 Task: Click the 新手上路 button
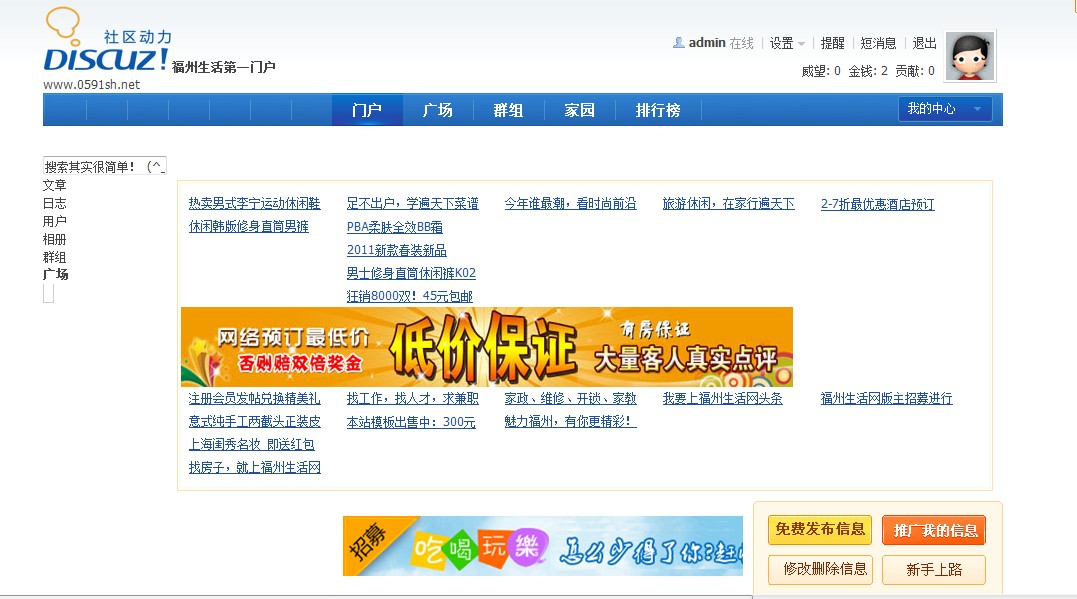pos(934,569)
